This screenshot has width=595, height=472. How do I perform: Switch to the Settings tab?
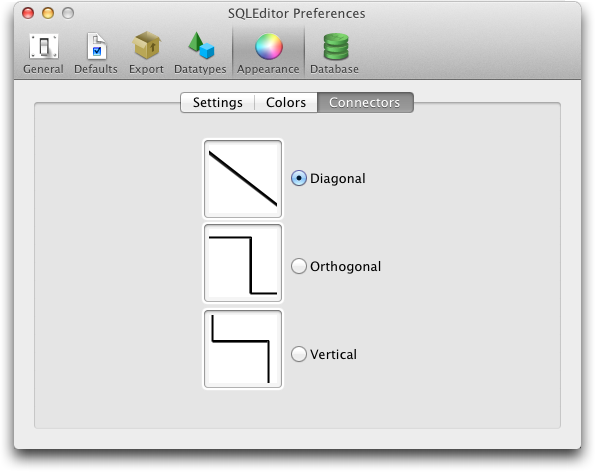click(x=217, y=102)
